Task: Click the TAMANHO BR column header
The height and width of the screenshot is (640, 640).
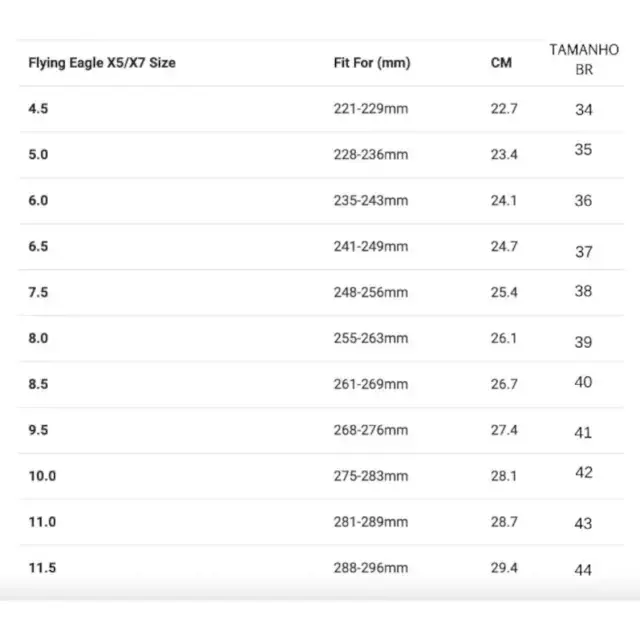Action: (x=584, y=60)
